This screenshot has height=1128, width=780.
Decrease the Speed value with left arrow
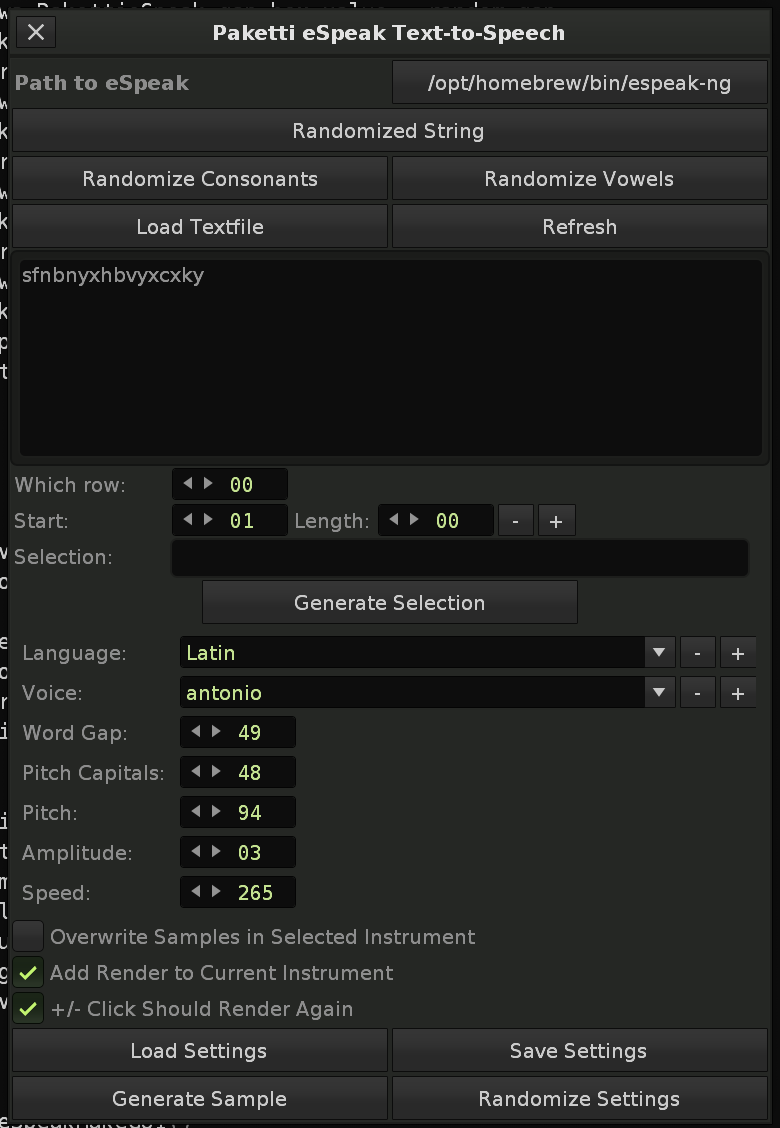(197, 892)
